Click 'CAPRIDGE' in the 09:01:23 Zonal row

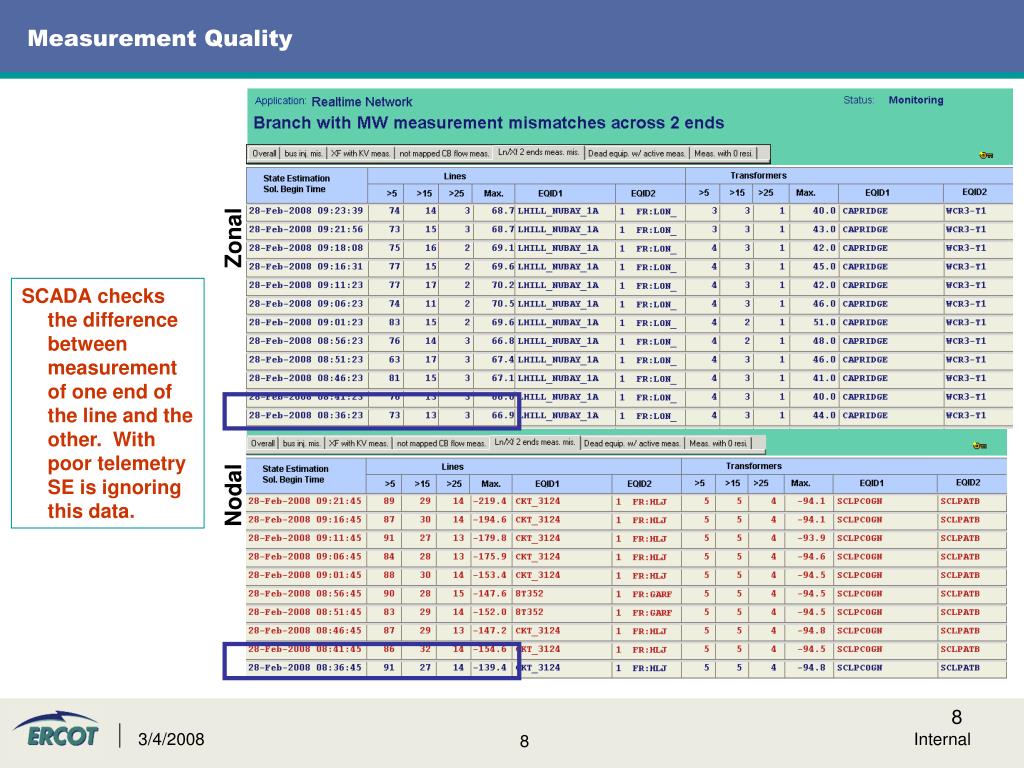865,323
